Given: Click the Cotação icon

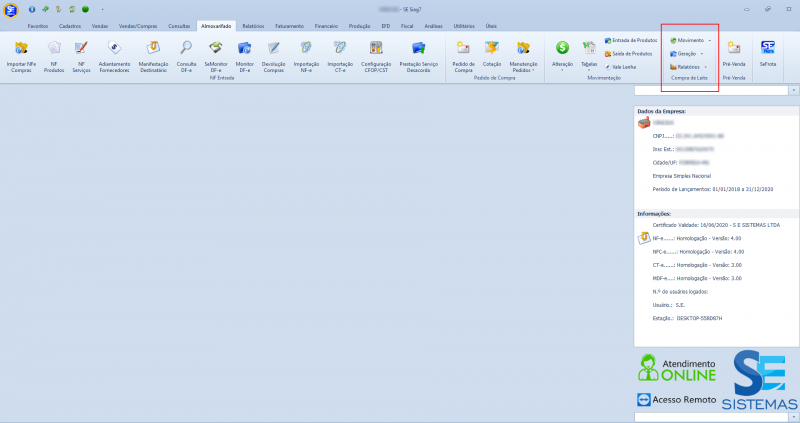Looking at the screenshot, I should coord(492,52).
